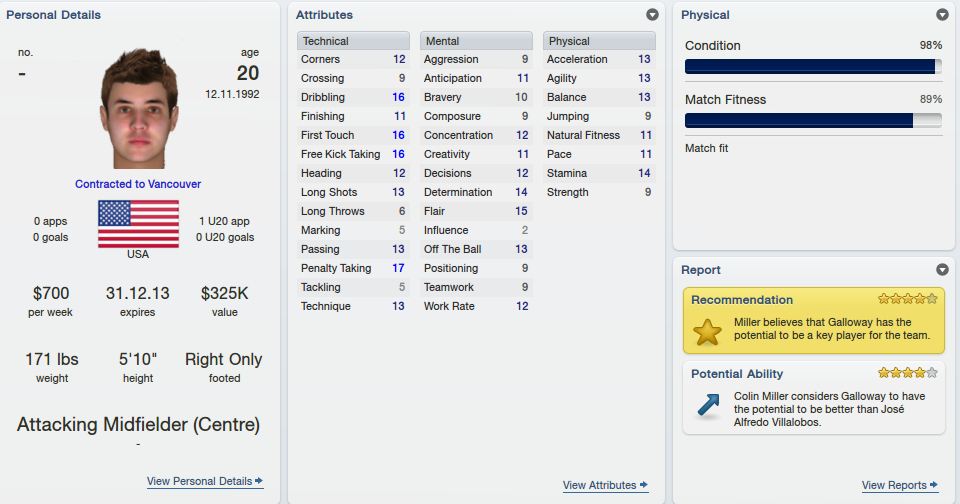Open the Physical panel dropdown arrow

coord(942,15)
